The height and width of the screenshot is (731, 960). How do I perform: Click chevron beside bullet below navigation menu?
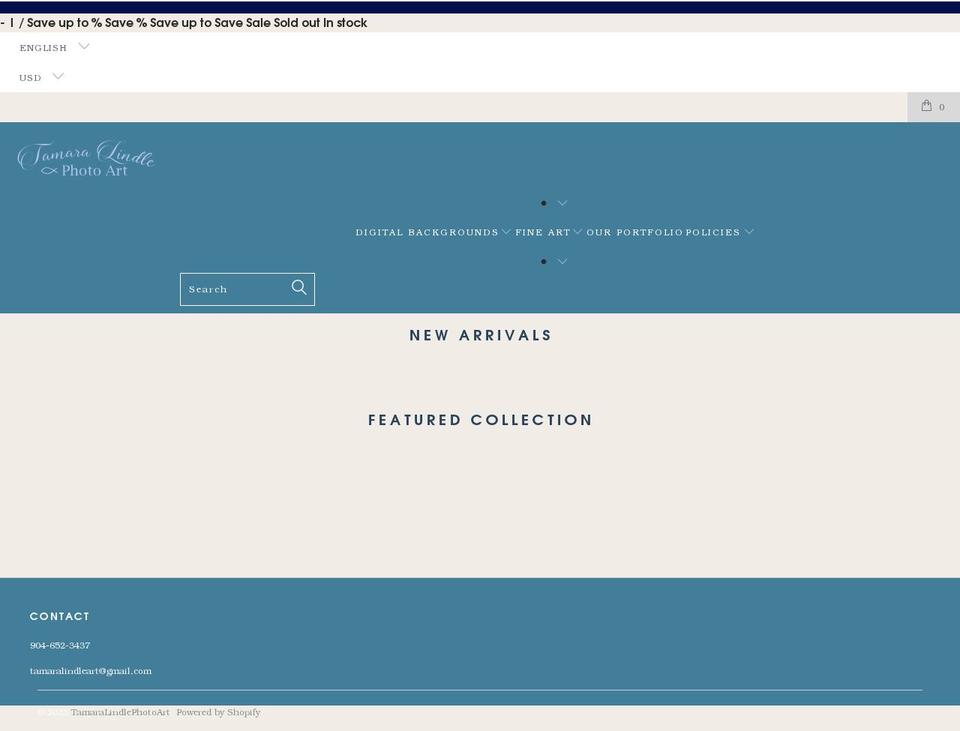coord(562,261)
